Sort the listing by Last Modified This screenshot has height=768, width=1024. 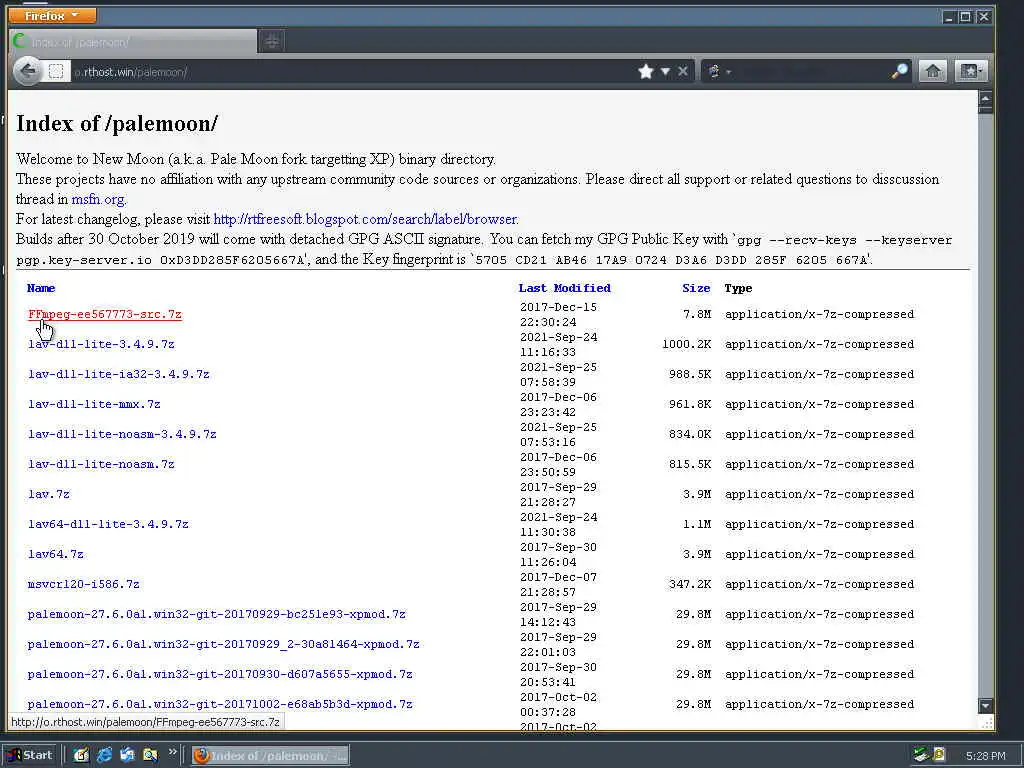[564, 288]
